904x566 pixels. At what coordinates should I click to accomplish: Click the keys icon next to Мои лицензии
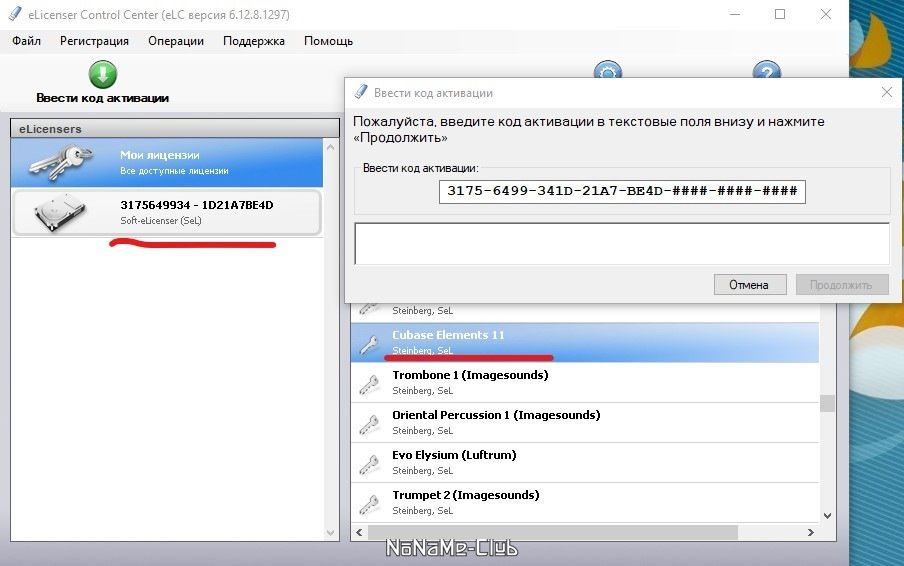(62, 161)
